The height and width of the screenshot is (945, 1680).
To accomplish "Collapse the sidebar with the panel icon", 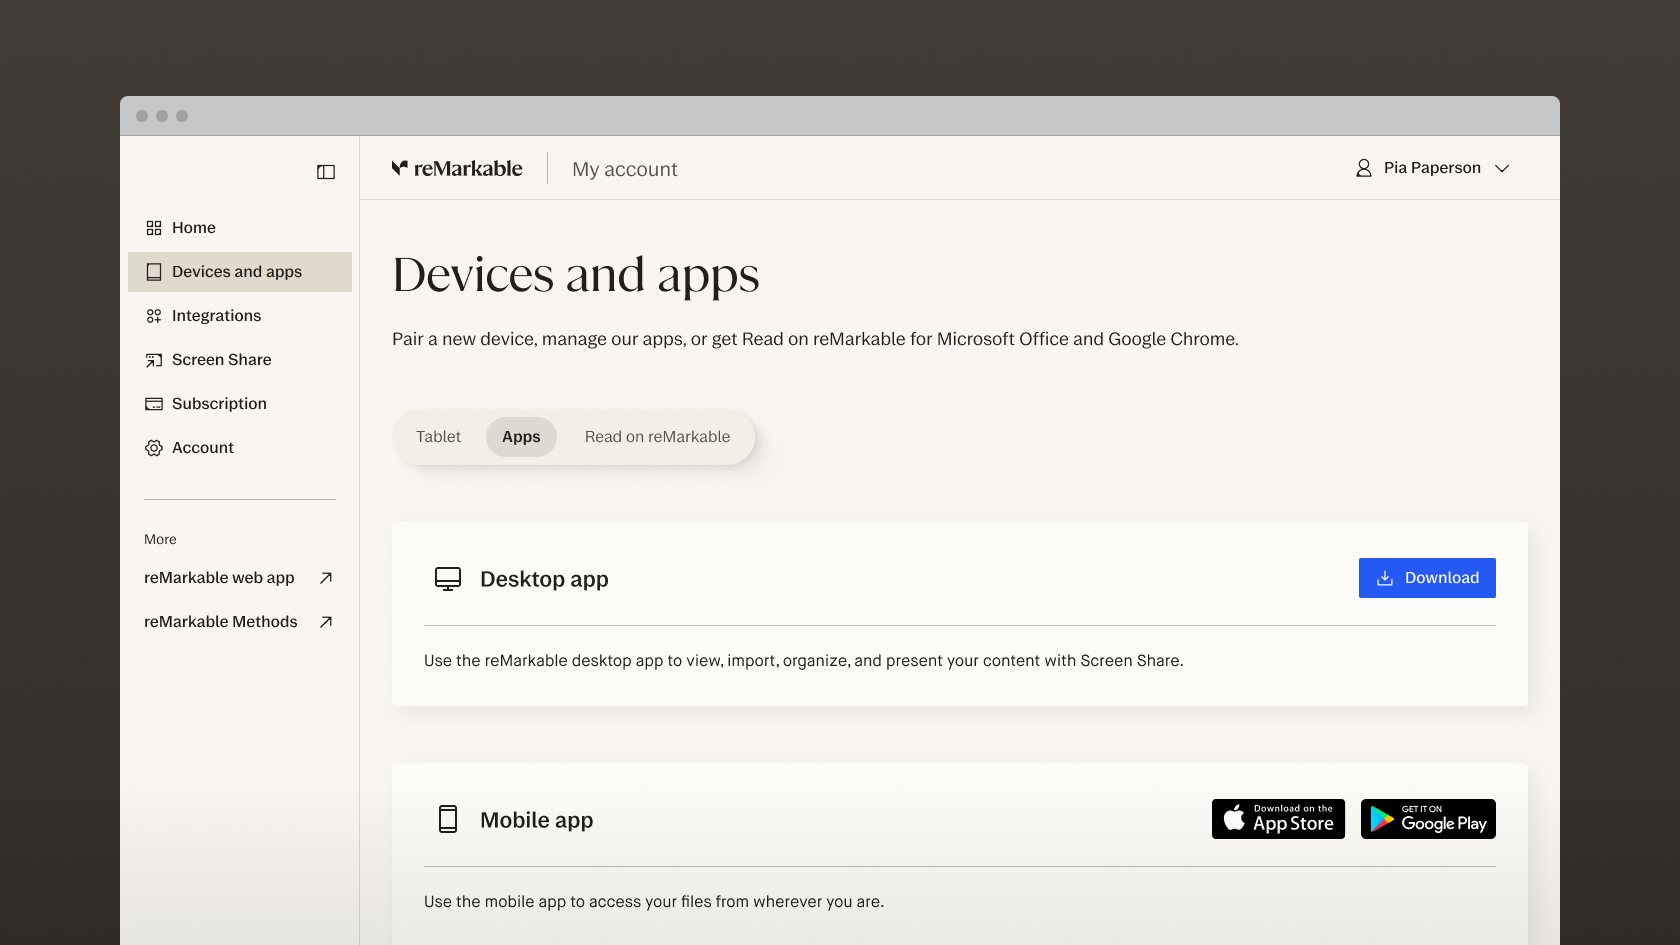I will click(326, 172).
